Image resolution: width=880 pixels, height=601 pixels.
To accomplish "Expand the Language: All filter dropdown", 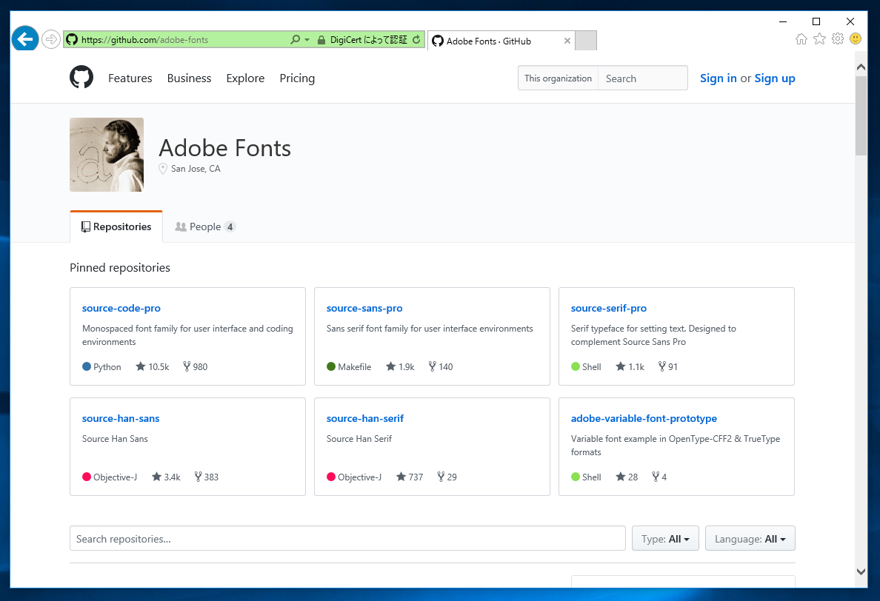I will (750, 539).
